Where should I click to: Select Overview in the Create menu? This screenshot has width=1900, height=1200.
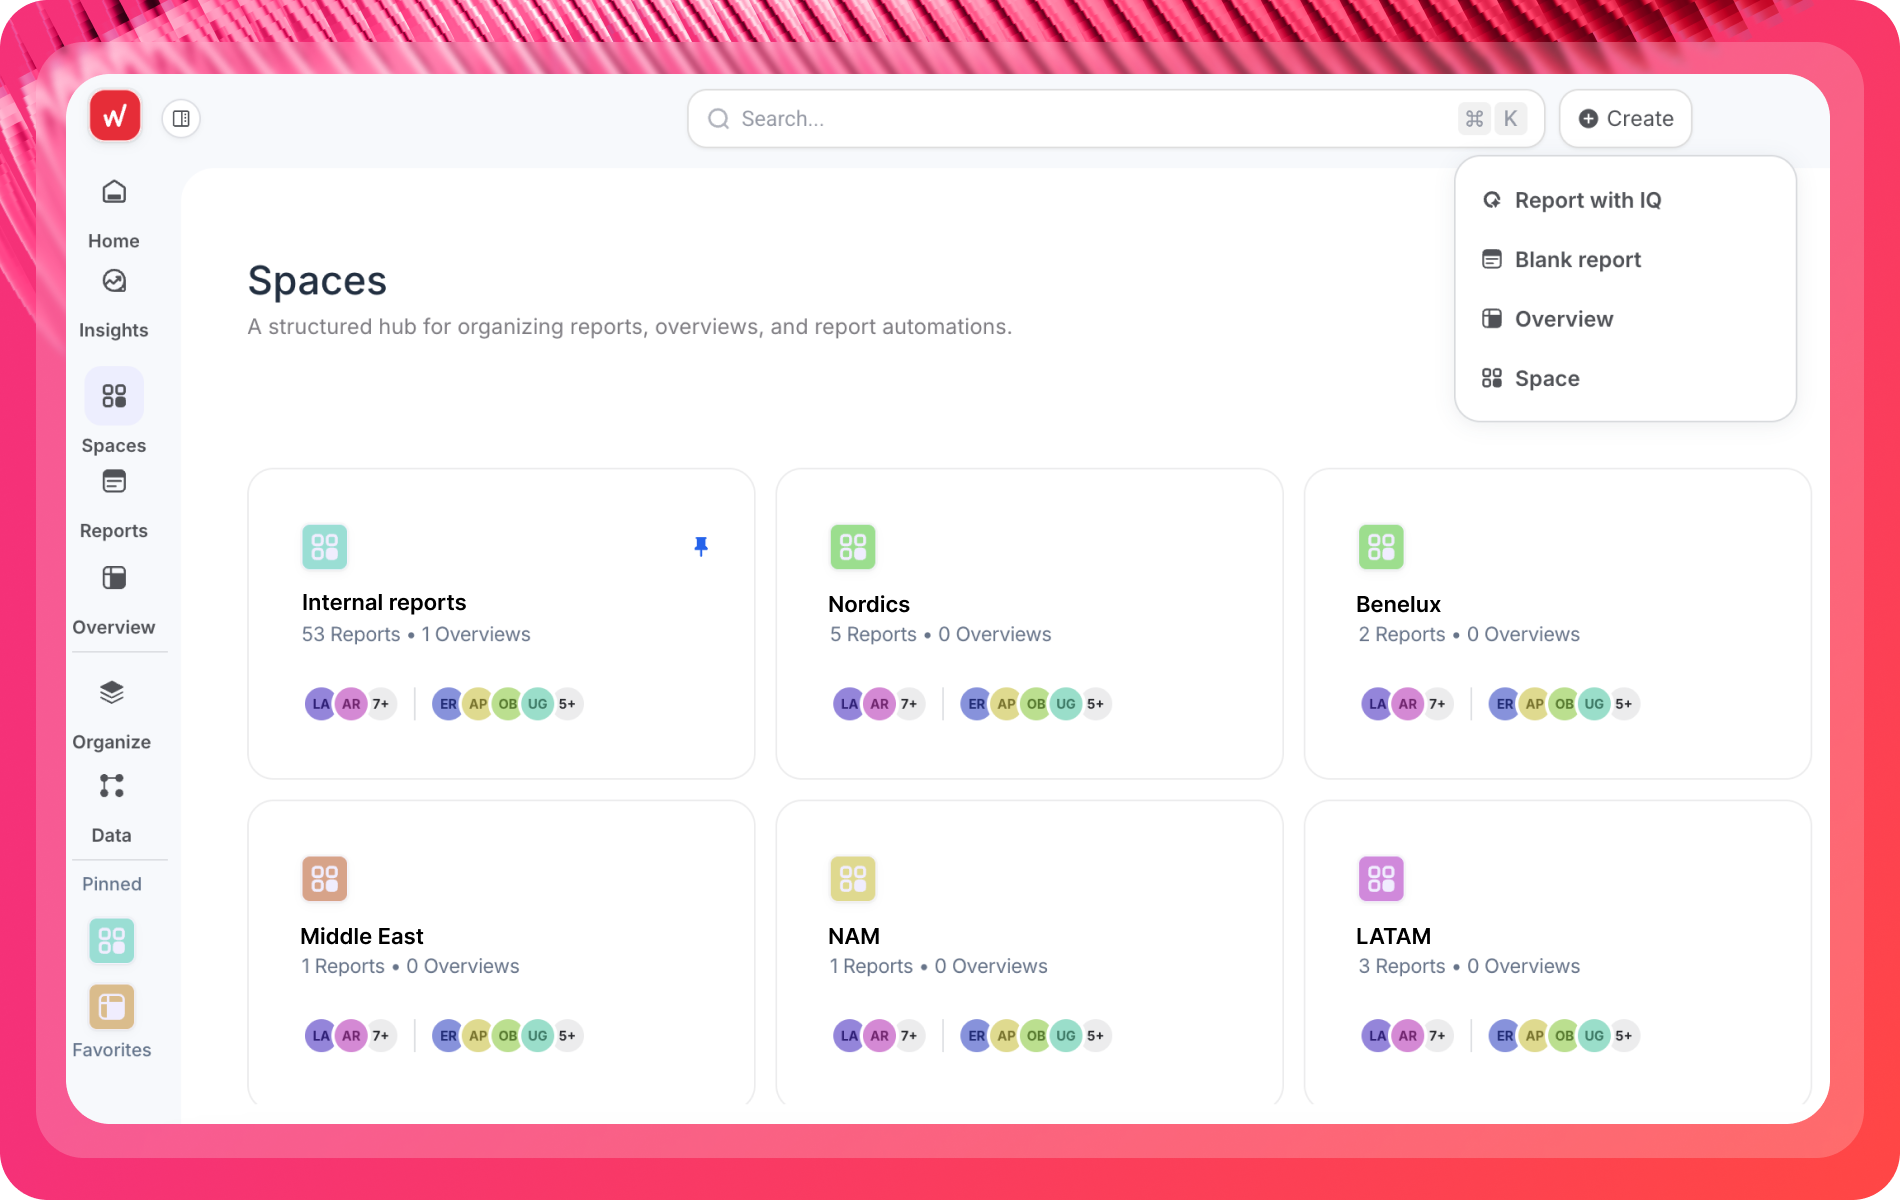[x=1563, y=318]
